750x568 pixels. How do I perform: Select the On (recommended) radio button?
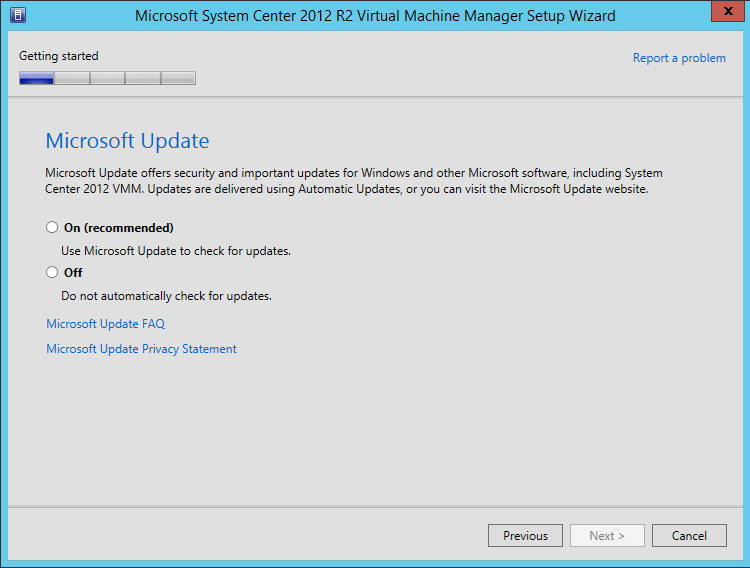click(x=52, y=227)
